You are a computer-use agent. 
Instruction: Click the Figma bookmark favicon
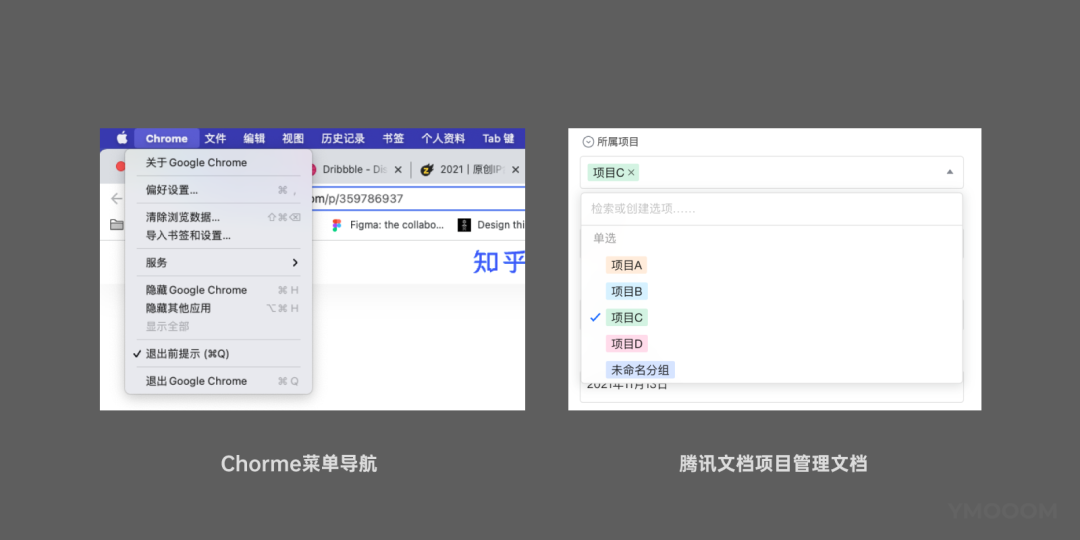(x=337, y=225)
